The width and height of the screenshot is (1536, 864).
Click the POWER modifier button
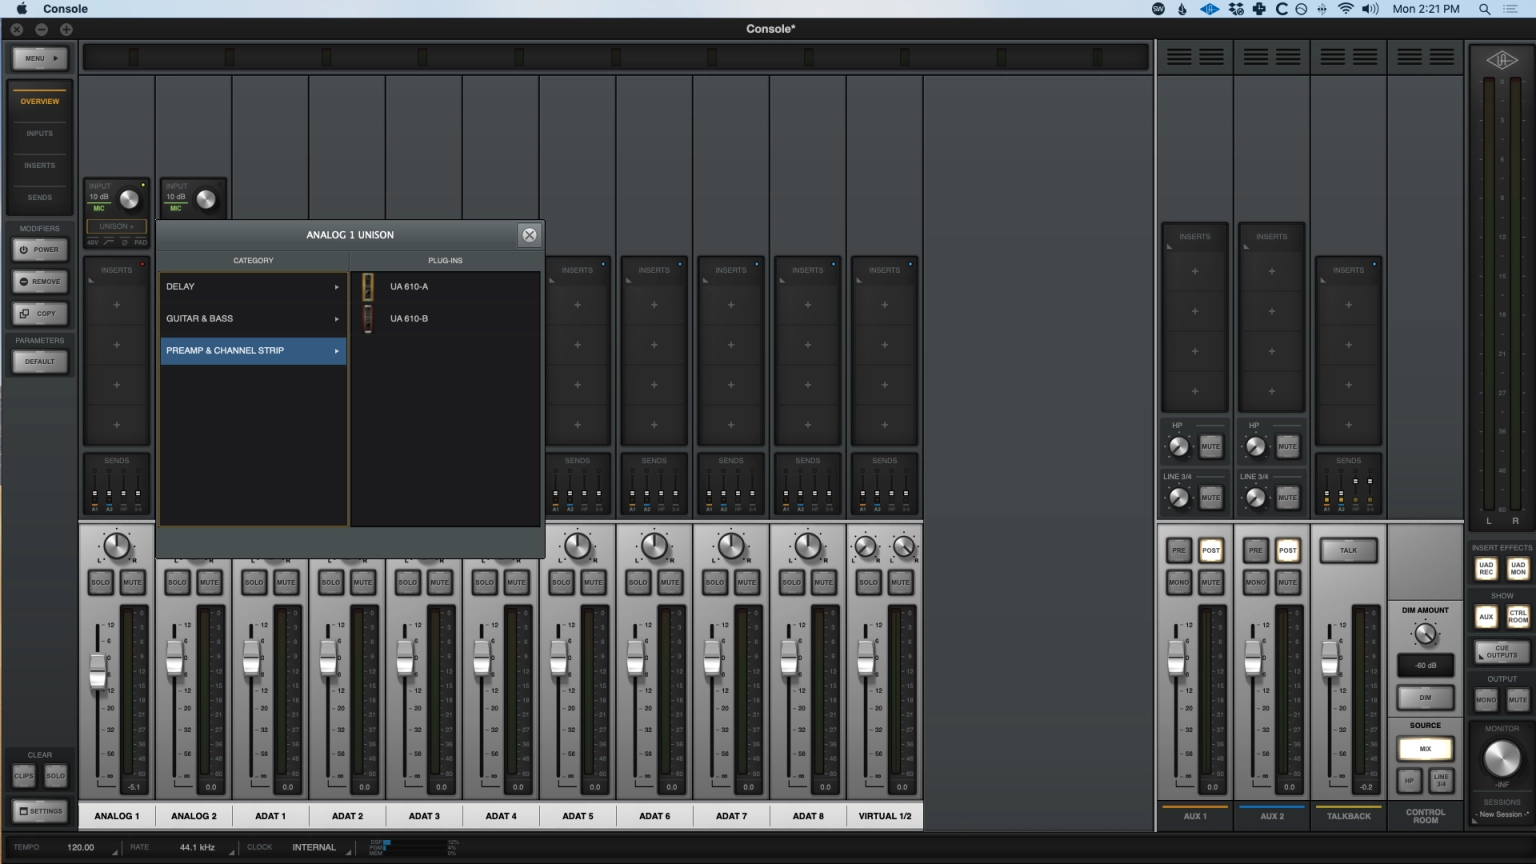pyautogui.click(x=40, y=250)
